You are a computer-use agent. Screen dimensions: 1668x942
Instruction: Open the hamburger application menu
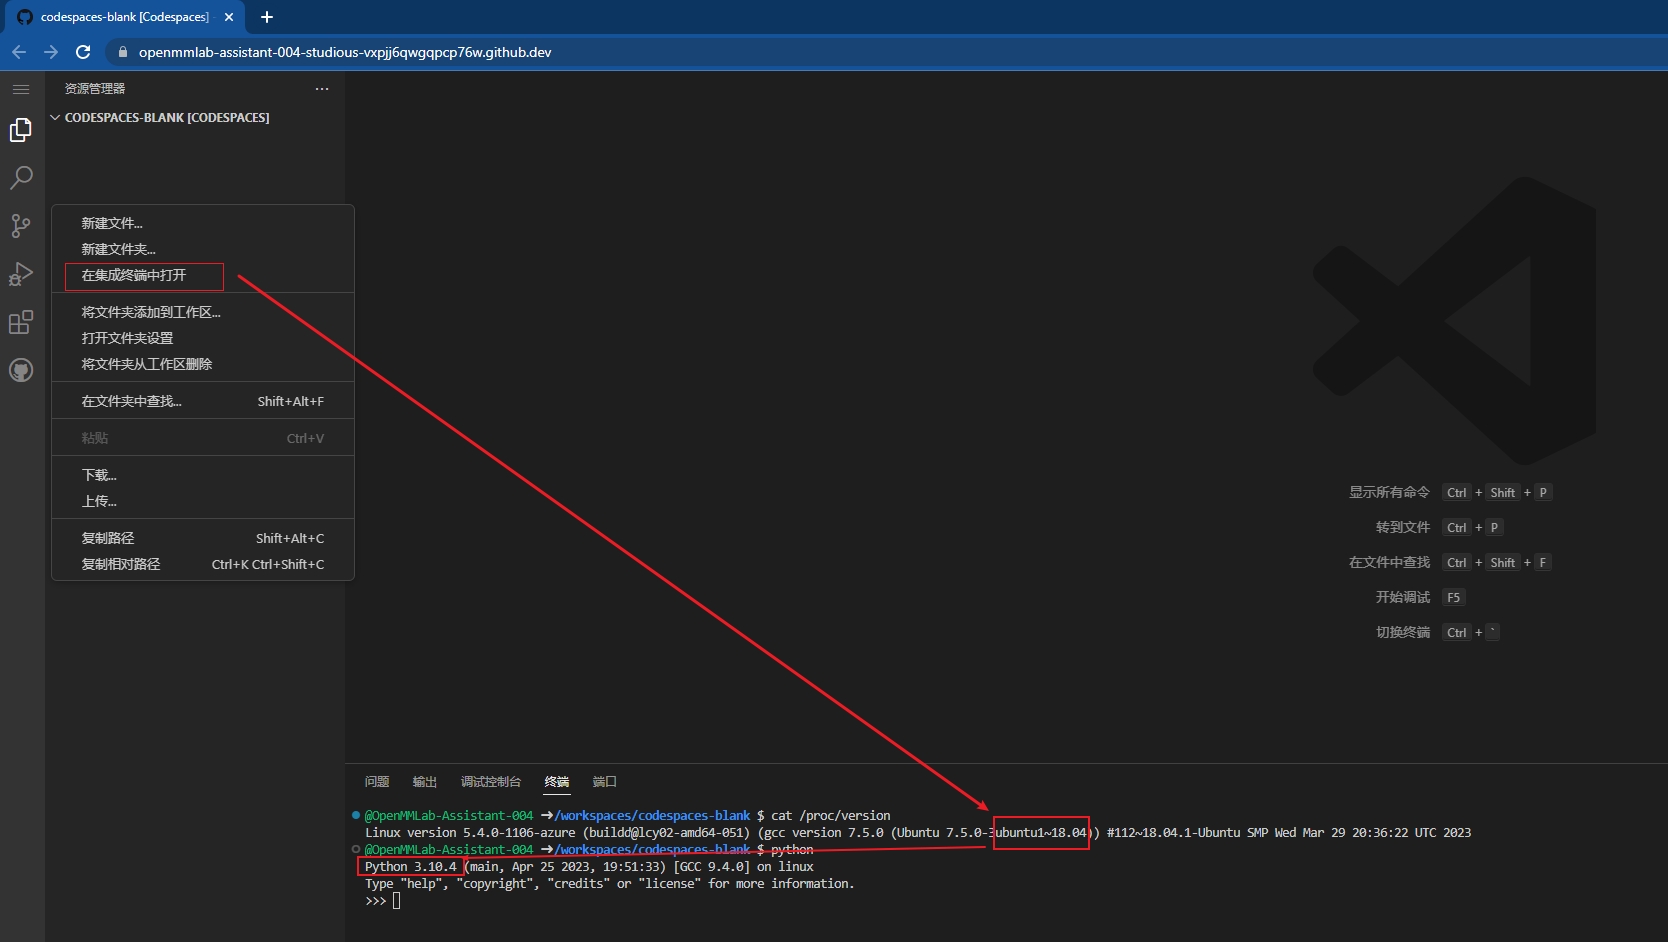(x=21, y=89)
